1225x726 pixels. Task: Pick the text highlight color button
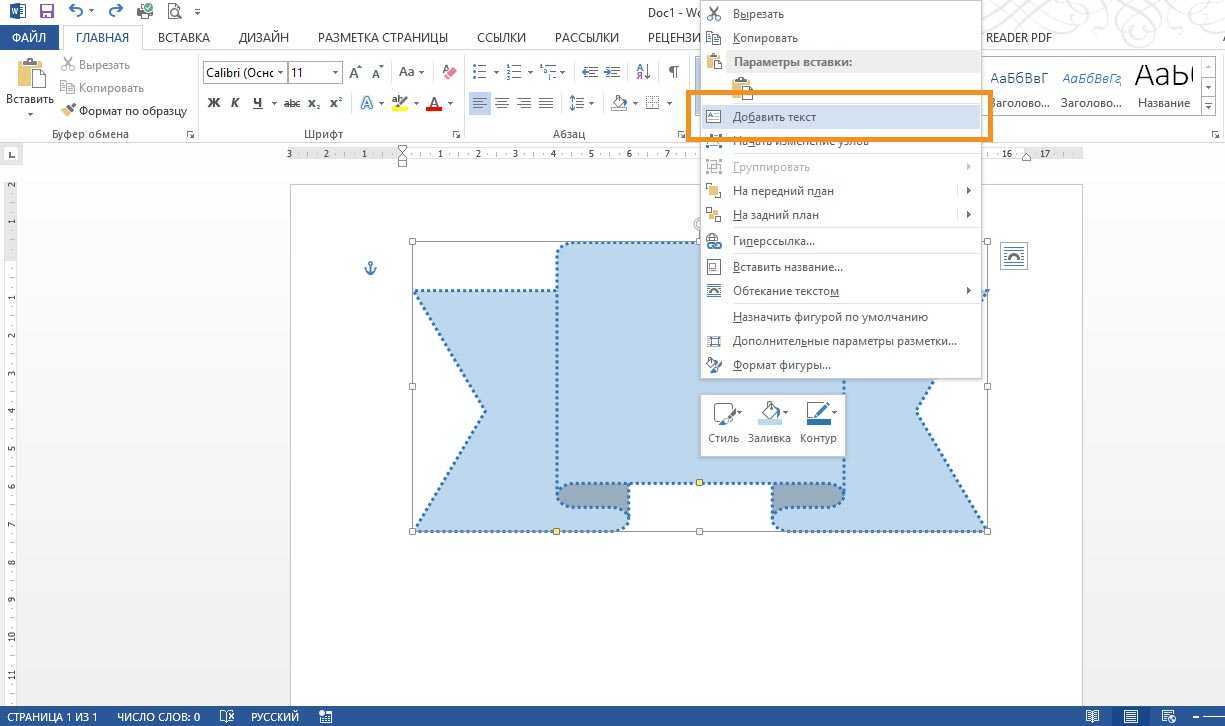[x=400, y=103]
